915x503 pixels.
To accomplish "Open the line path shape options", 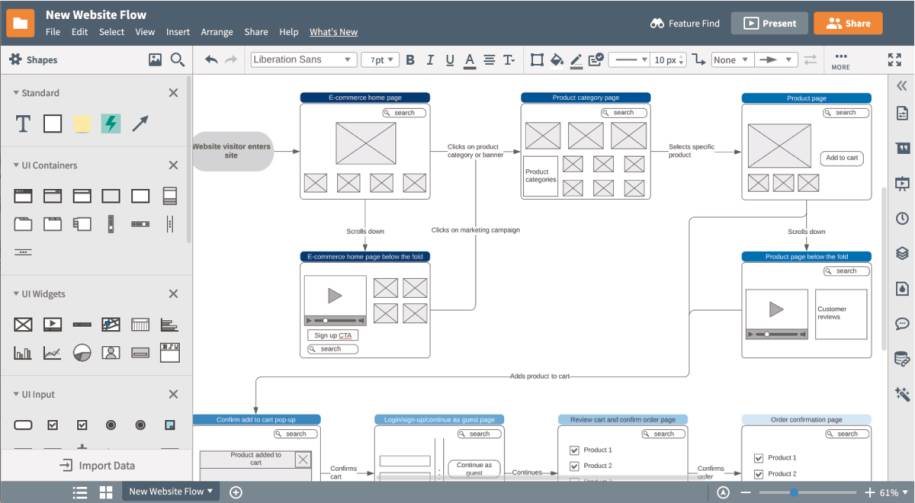I will tap(699, 60).
